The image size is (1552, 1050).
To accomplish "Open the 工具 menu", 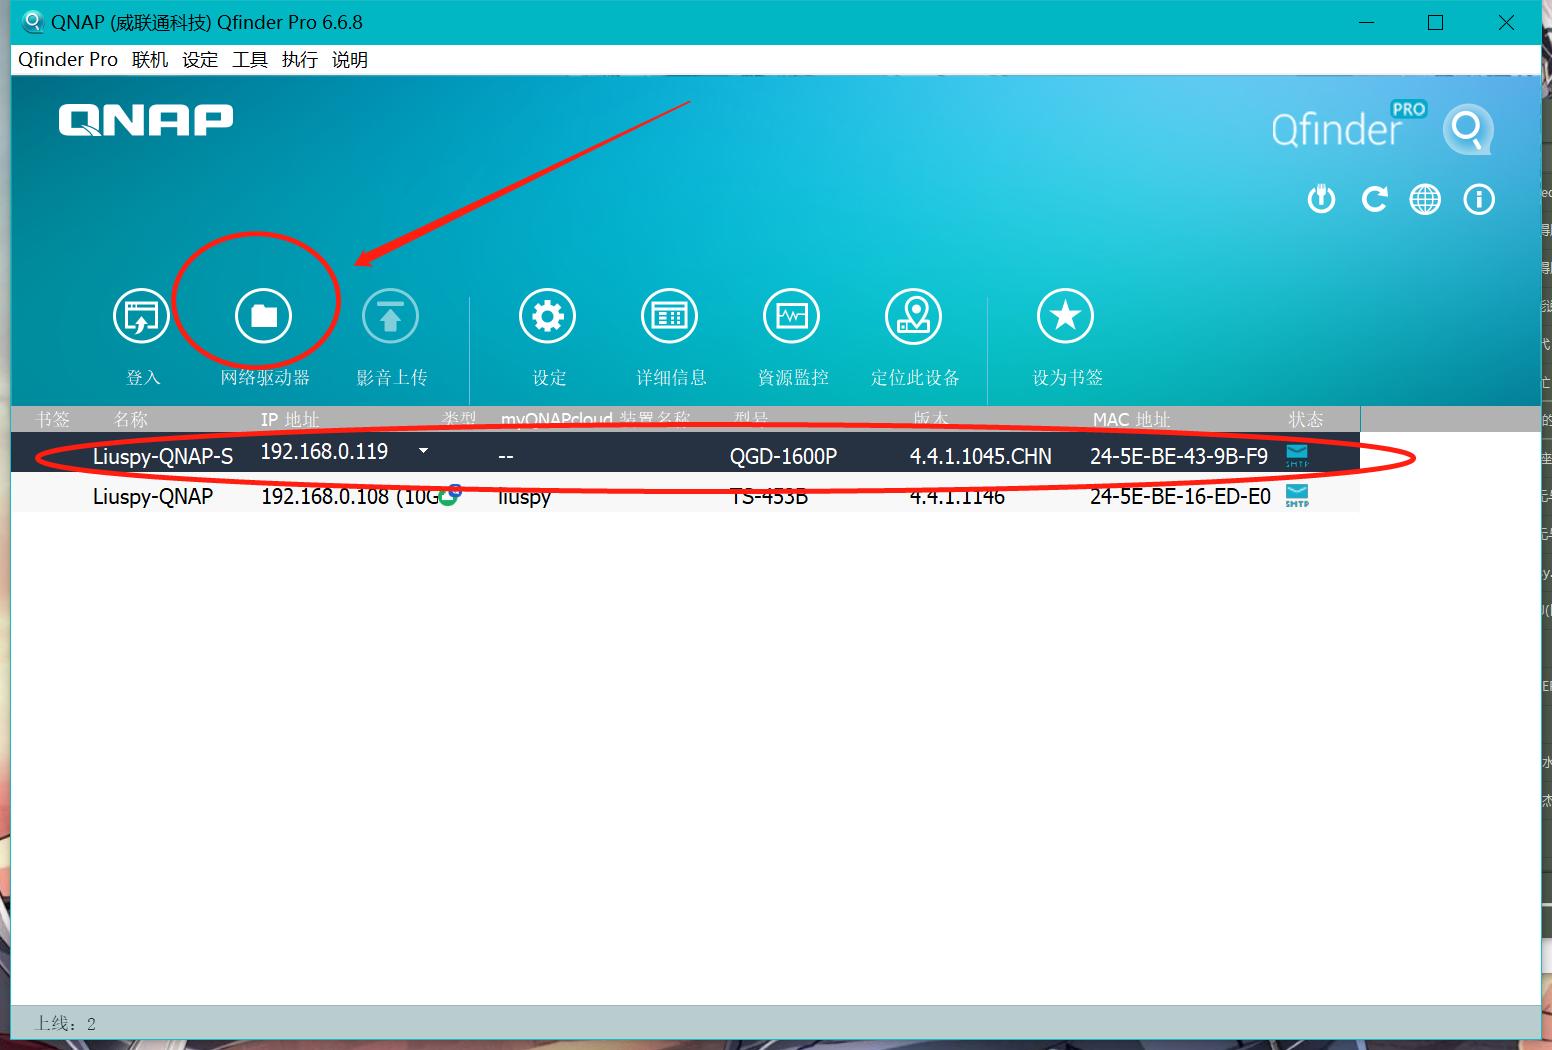I will tap(250, 59).
